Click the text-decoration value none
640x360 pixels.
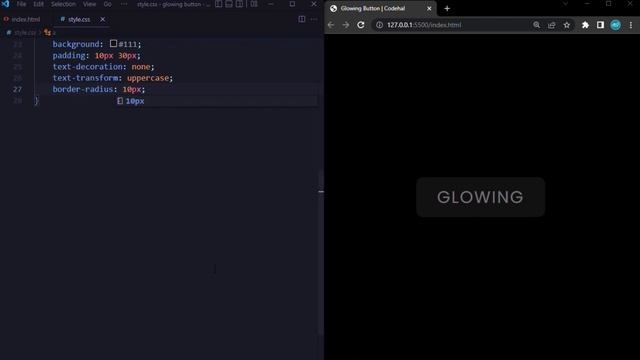(141, 67)
